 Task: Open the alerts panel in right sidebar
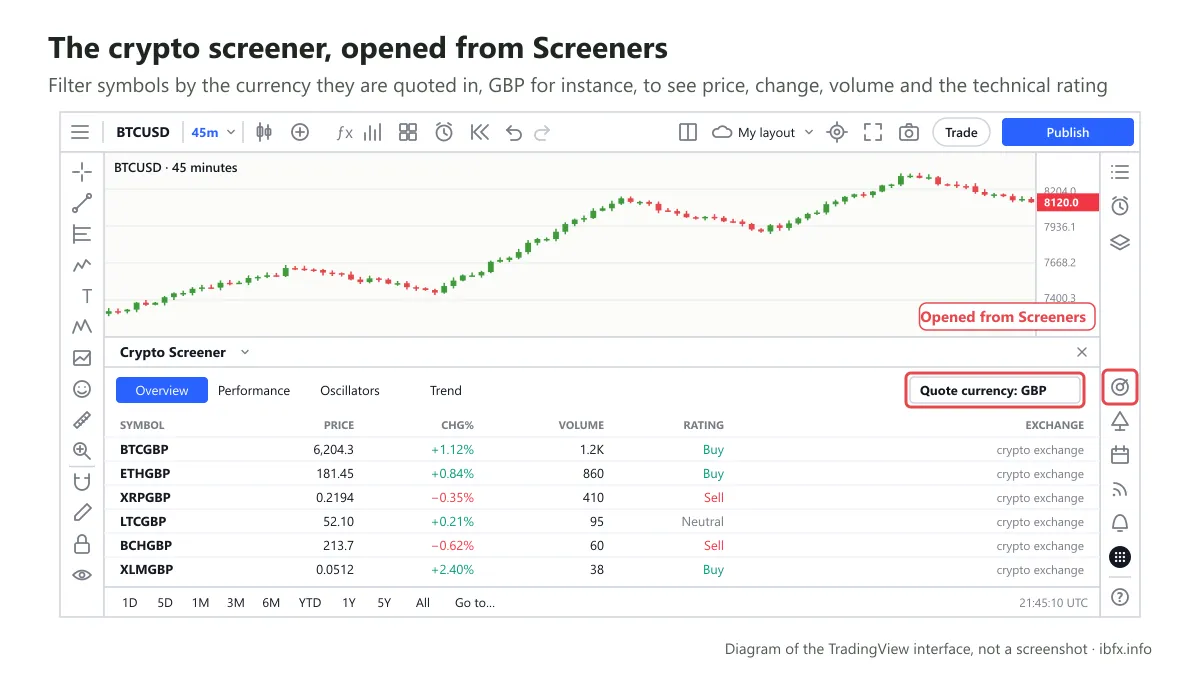click(1120, 206)
